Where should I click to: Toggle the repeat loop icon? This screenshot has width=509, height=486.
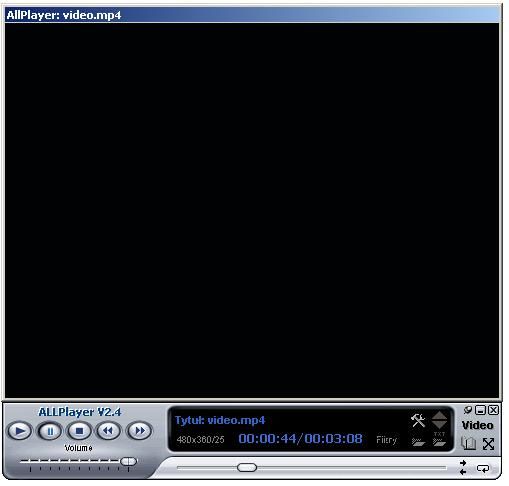click(483, 469)
